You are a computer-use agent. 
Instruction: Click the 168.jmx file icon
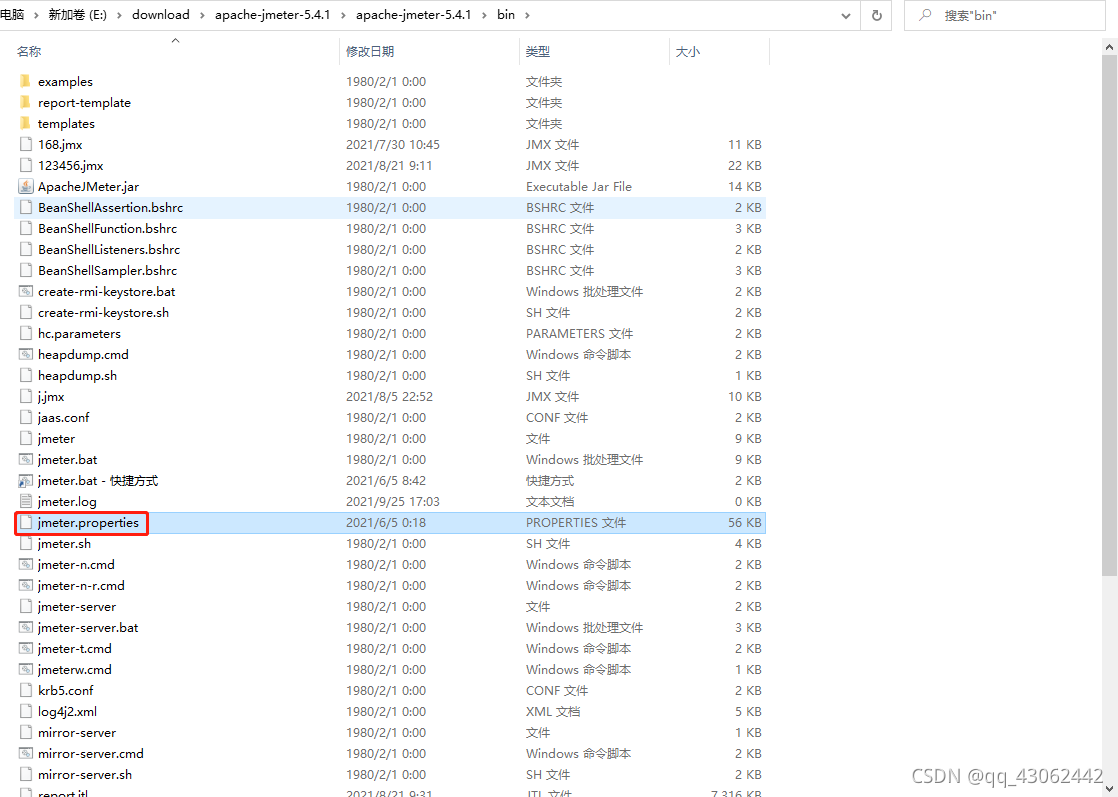[26, 144]
